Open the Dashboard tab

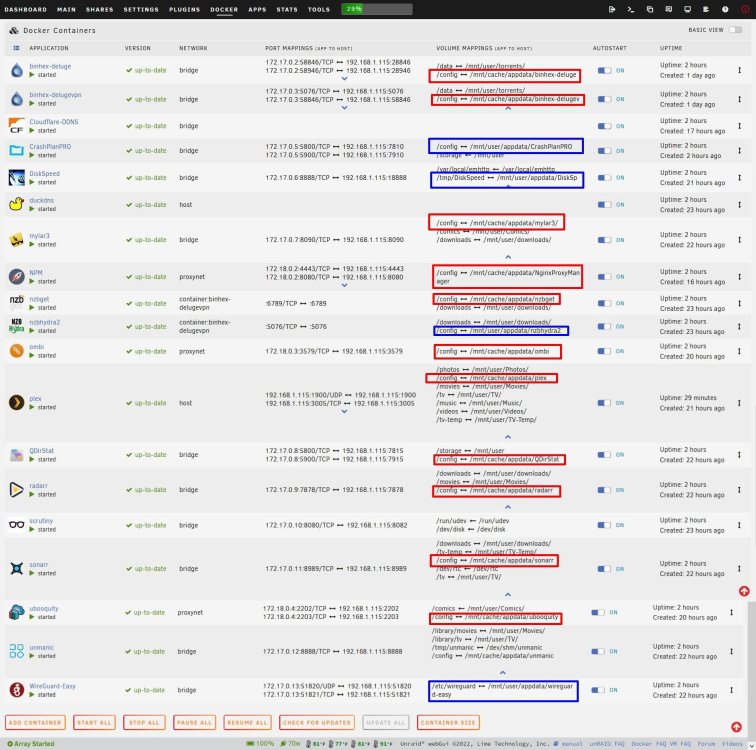[x=26, y=9]
